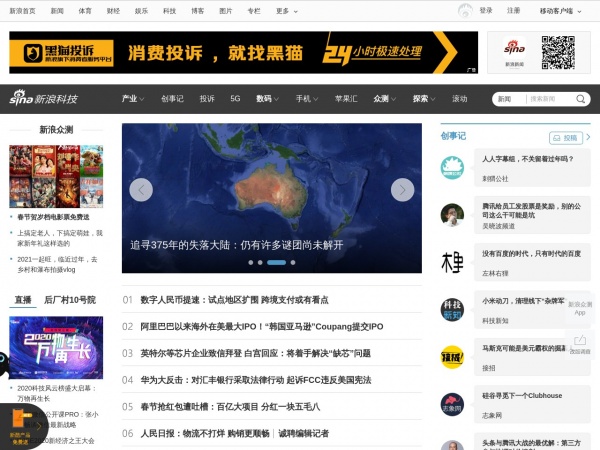Open movie posters thumbnail under 新浪众测
The height and width of the screenshot is (450, 600).
click(56, 176)
